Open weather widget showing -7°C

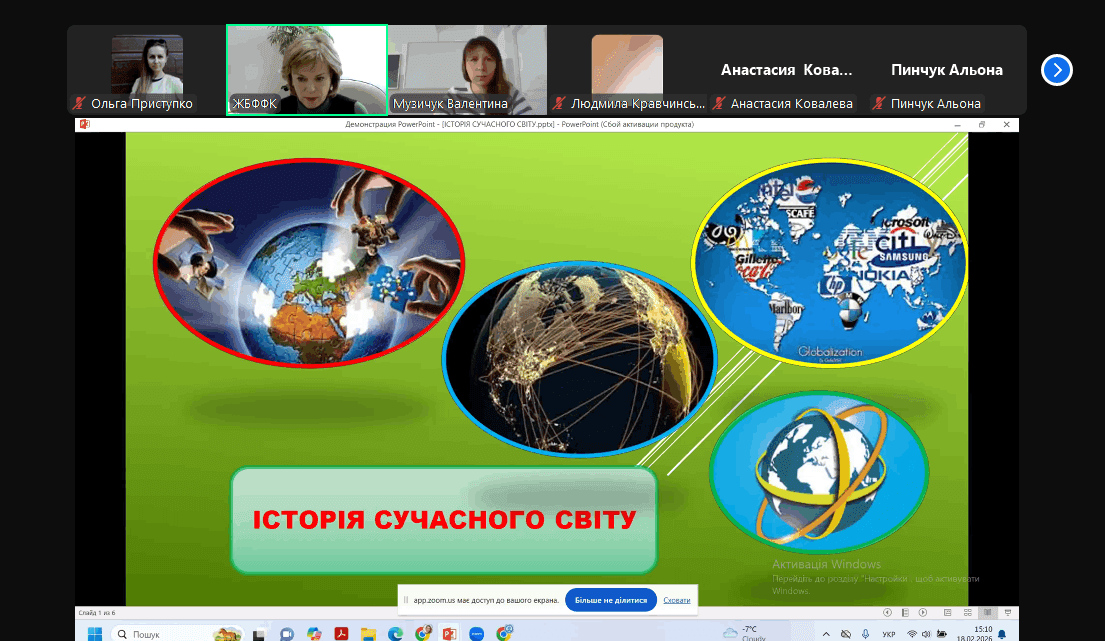click(x=746, y=633)
